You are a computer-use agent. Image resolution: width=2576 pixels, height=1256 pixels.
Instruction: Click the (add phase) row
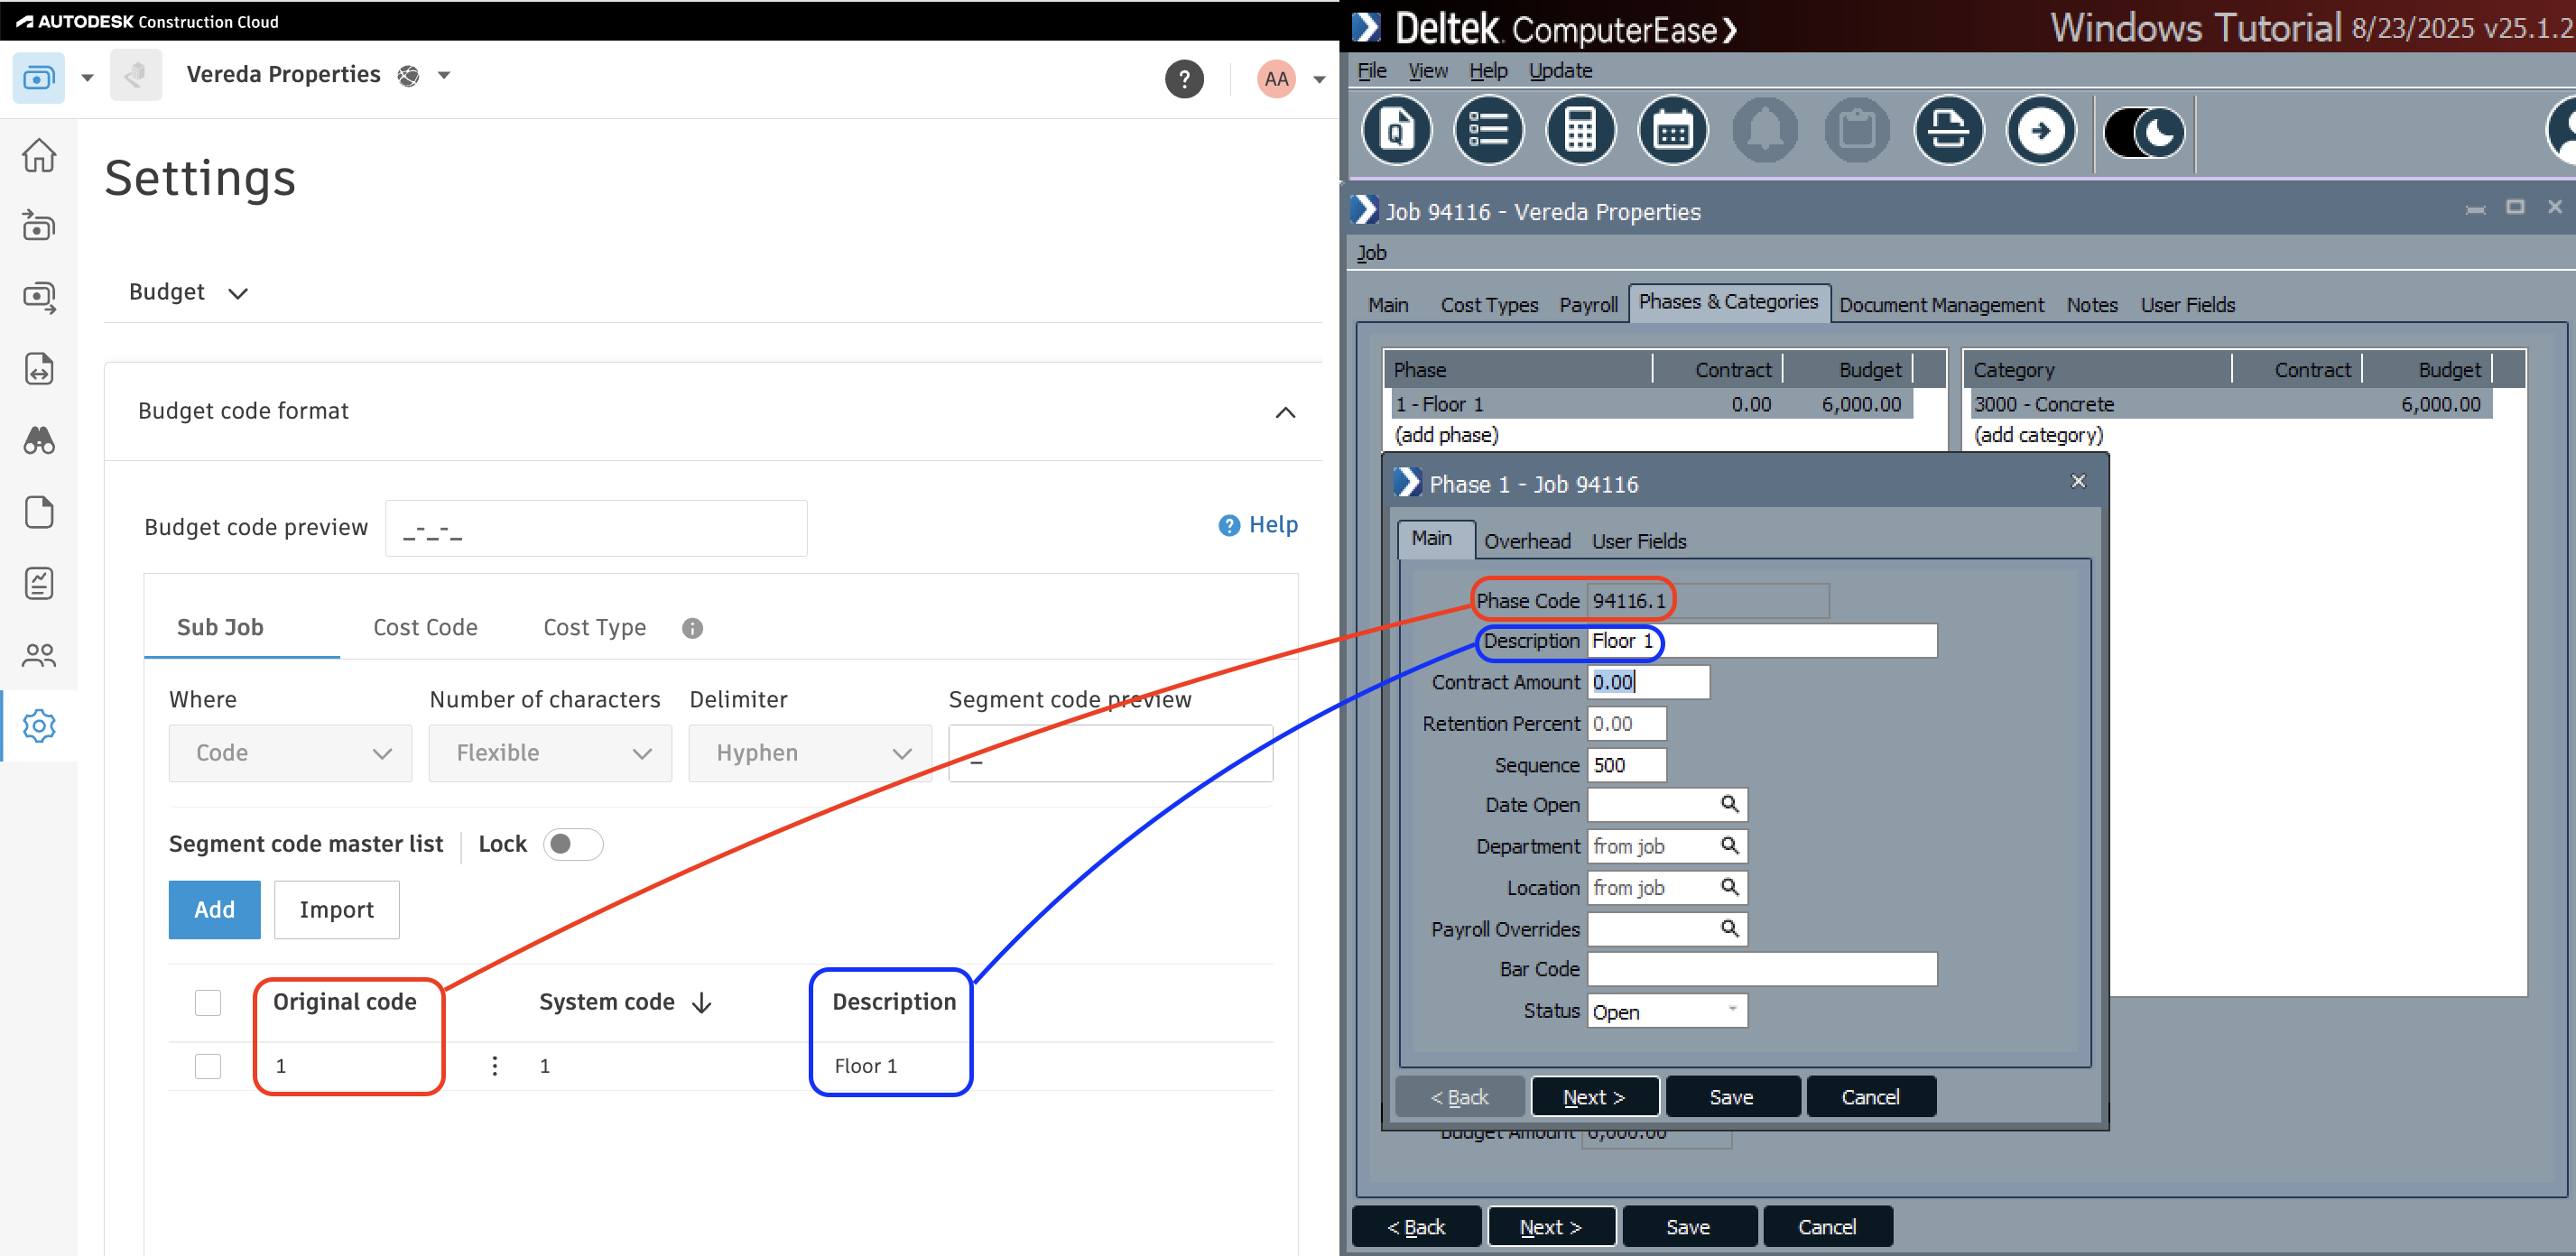pyautogui.click(x=1446, y=435)
